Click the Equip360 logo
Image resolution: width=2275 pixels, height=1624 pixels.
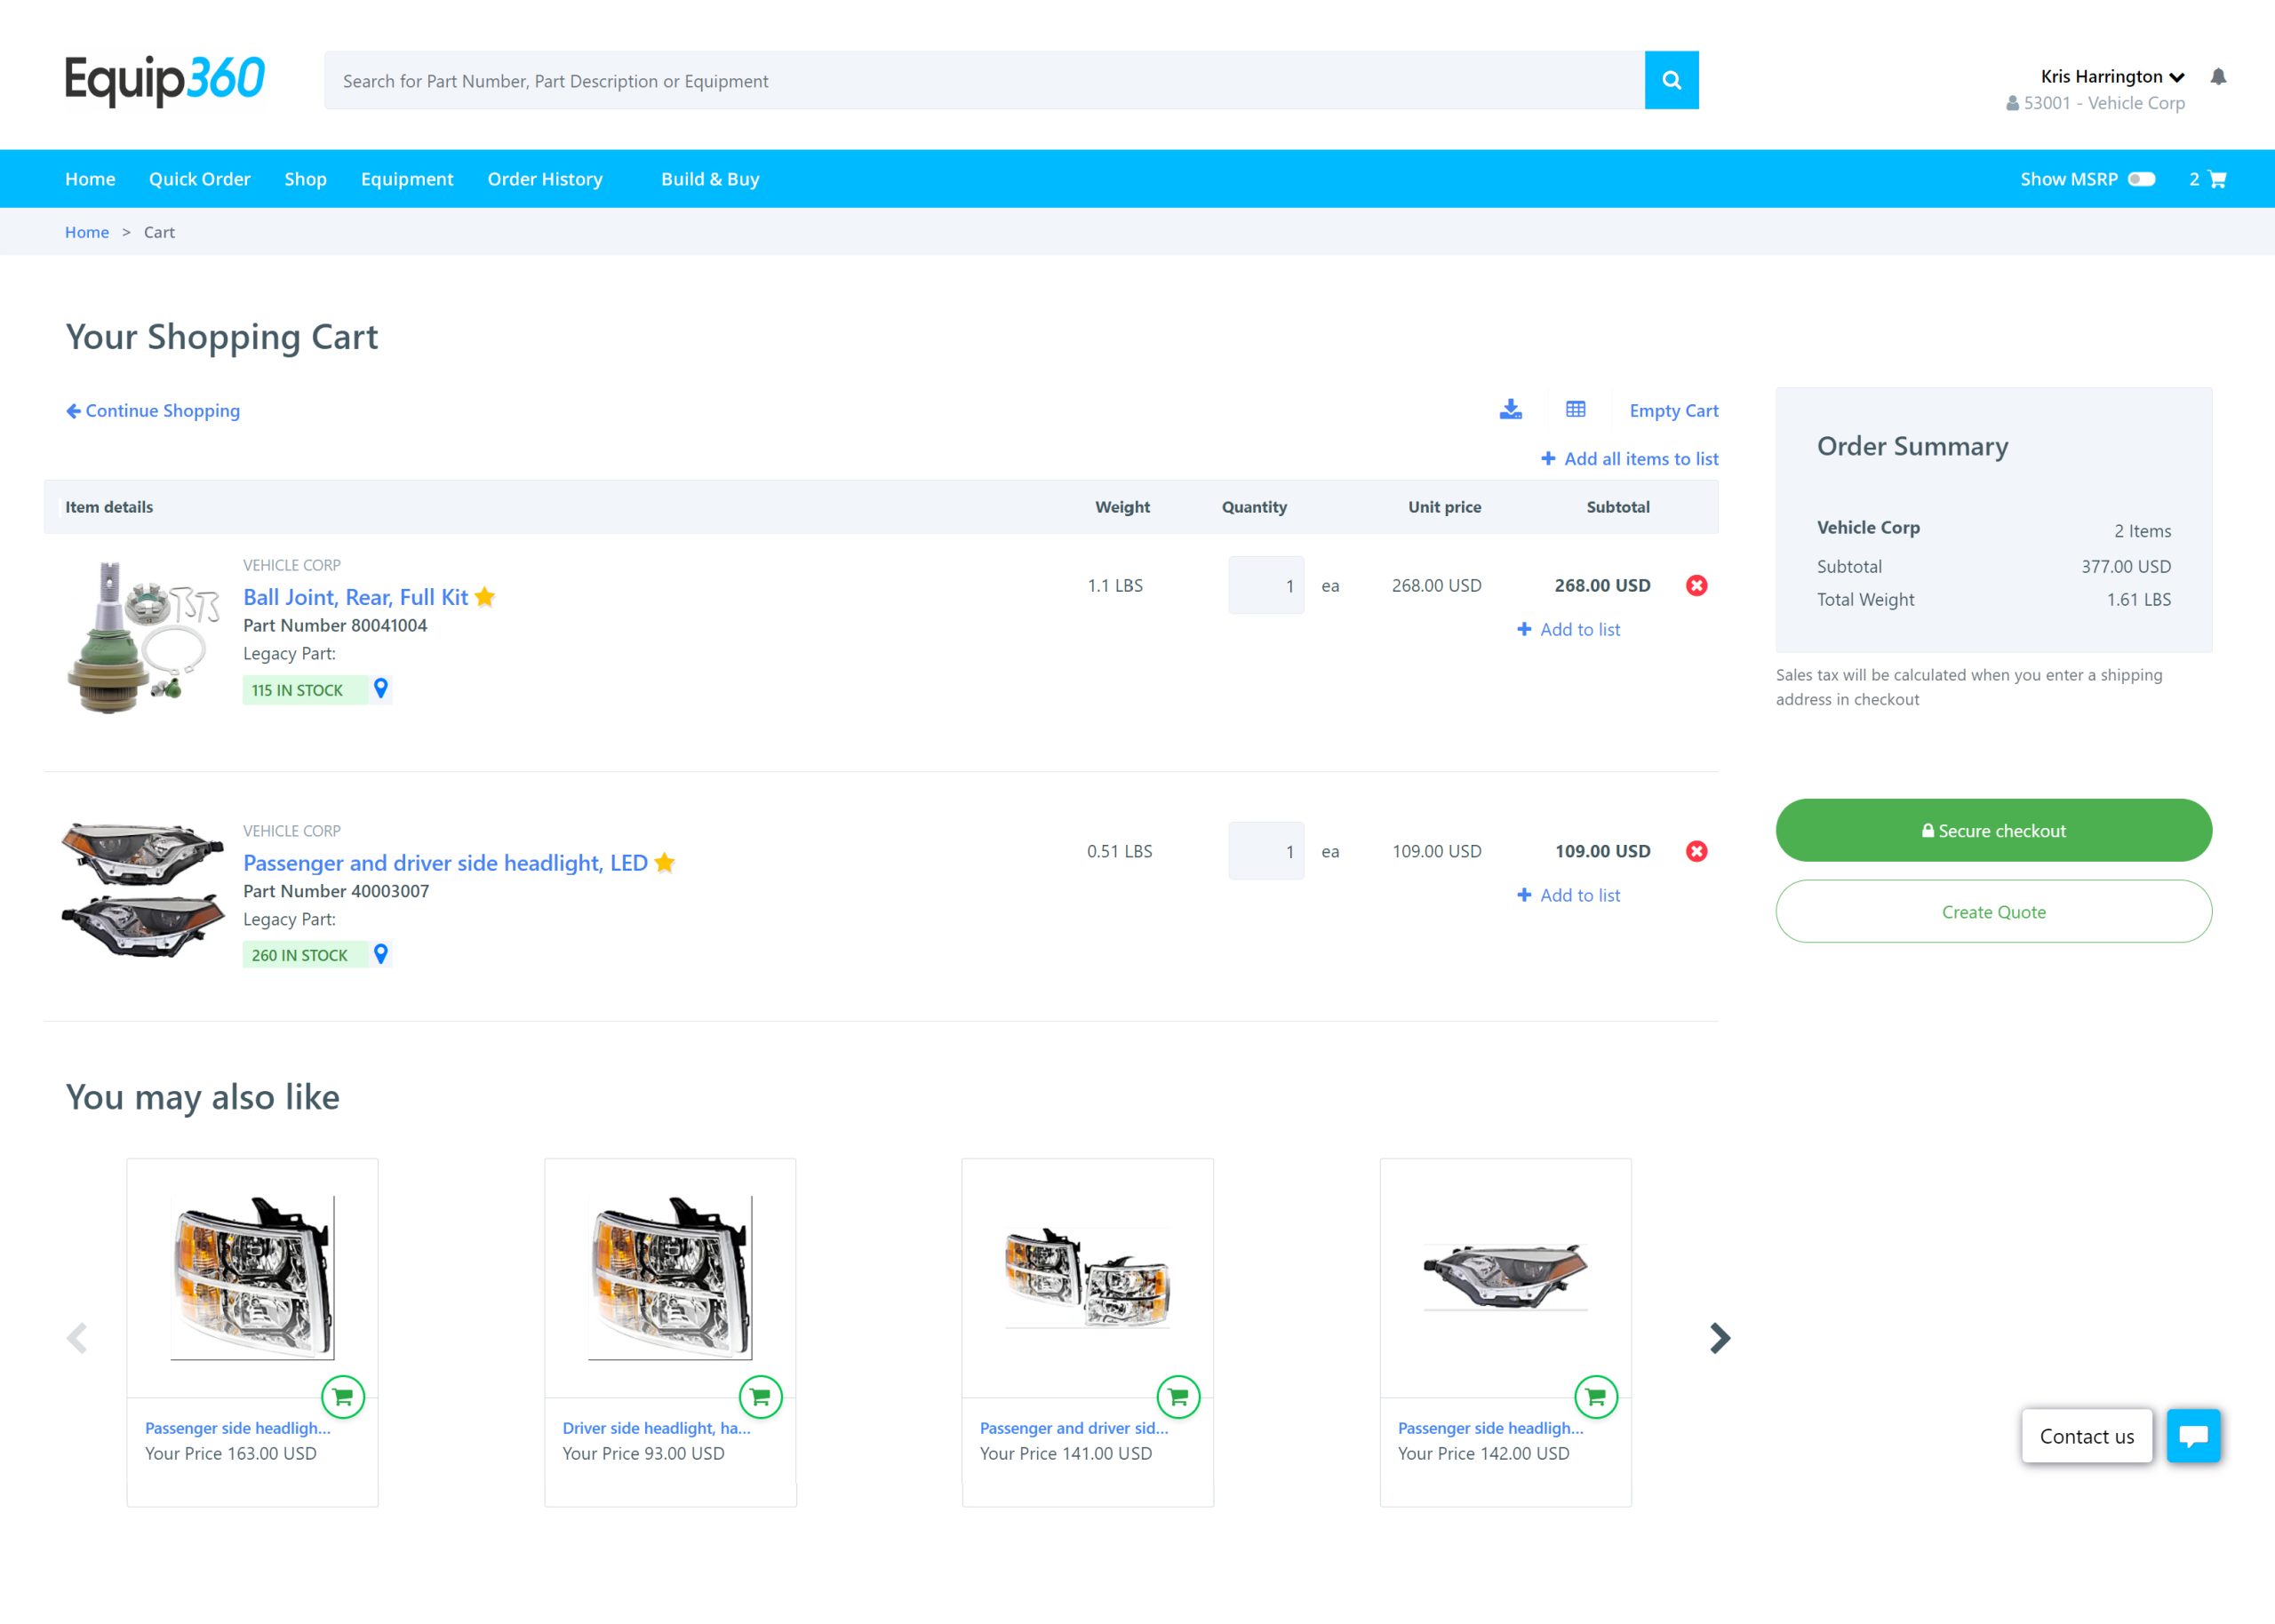tap(165, 80)
